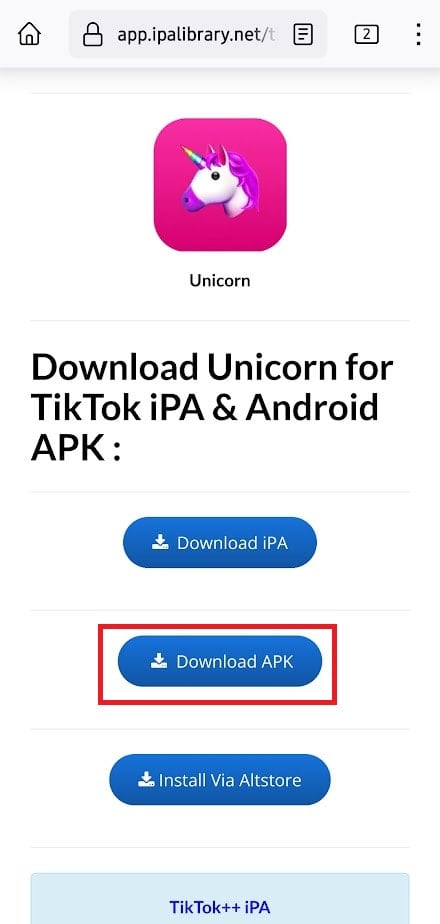This screenshot has width=440, height=924.
Task: Click the Install Via Altstore button
Action: 220,780
